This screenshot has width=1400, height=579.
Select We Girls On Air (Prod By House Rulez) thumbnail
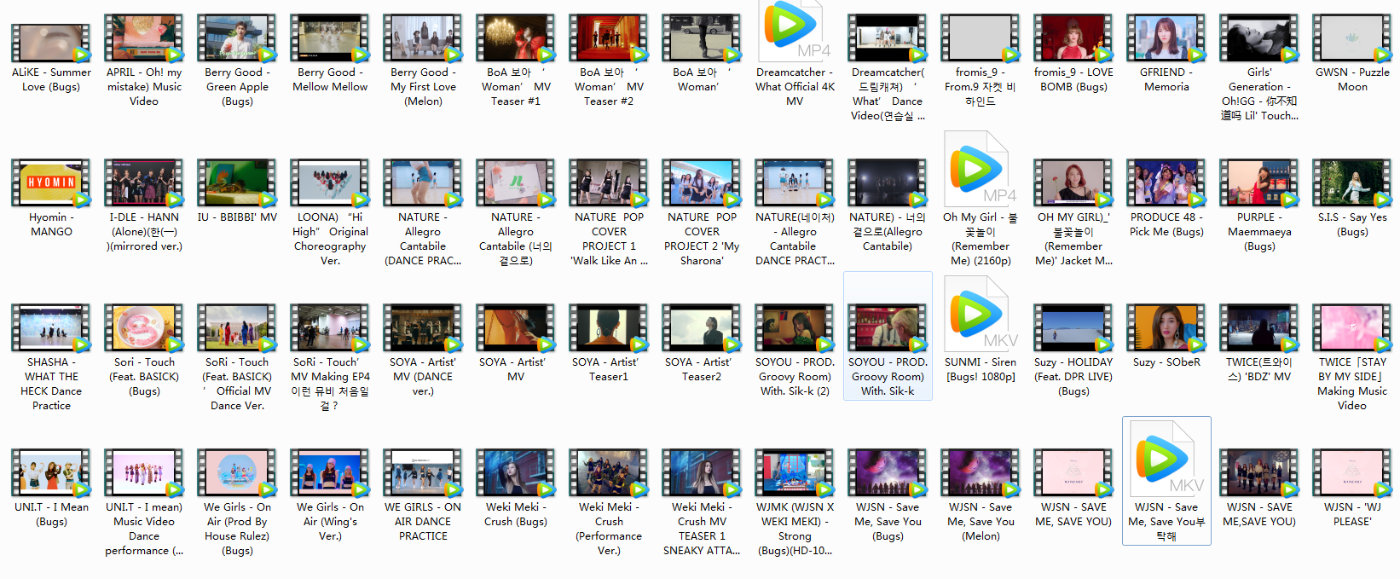click(x=237, y=473)
